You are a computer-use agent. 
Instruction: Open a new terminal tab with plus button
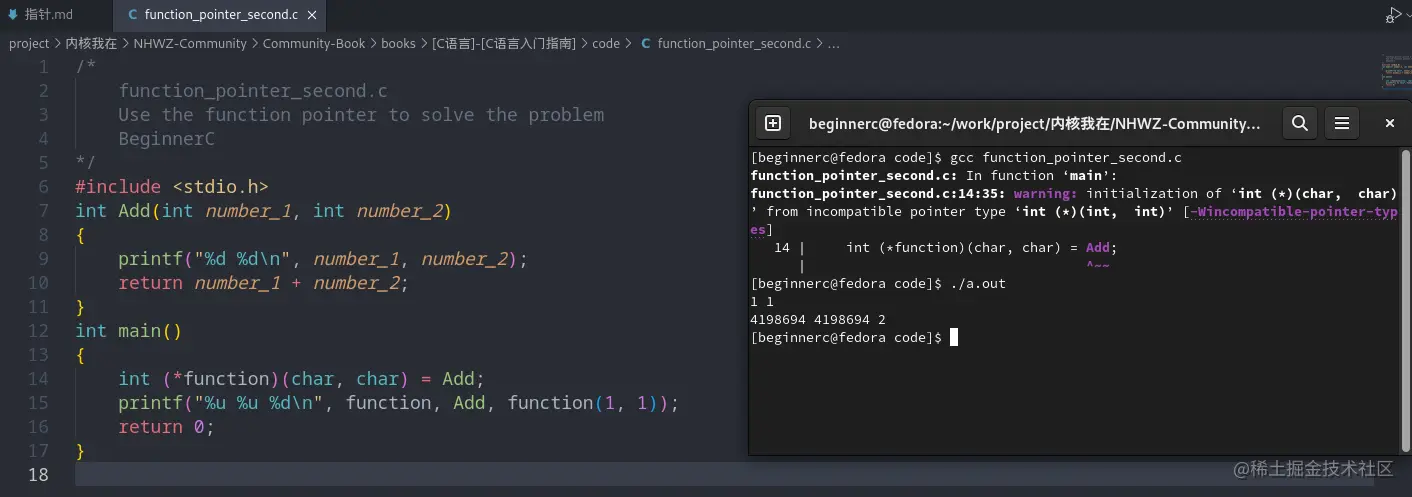(x=773, y=123)
